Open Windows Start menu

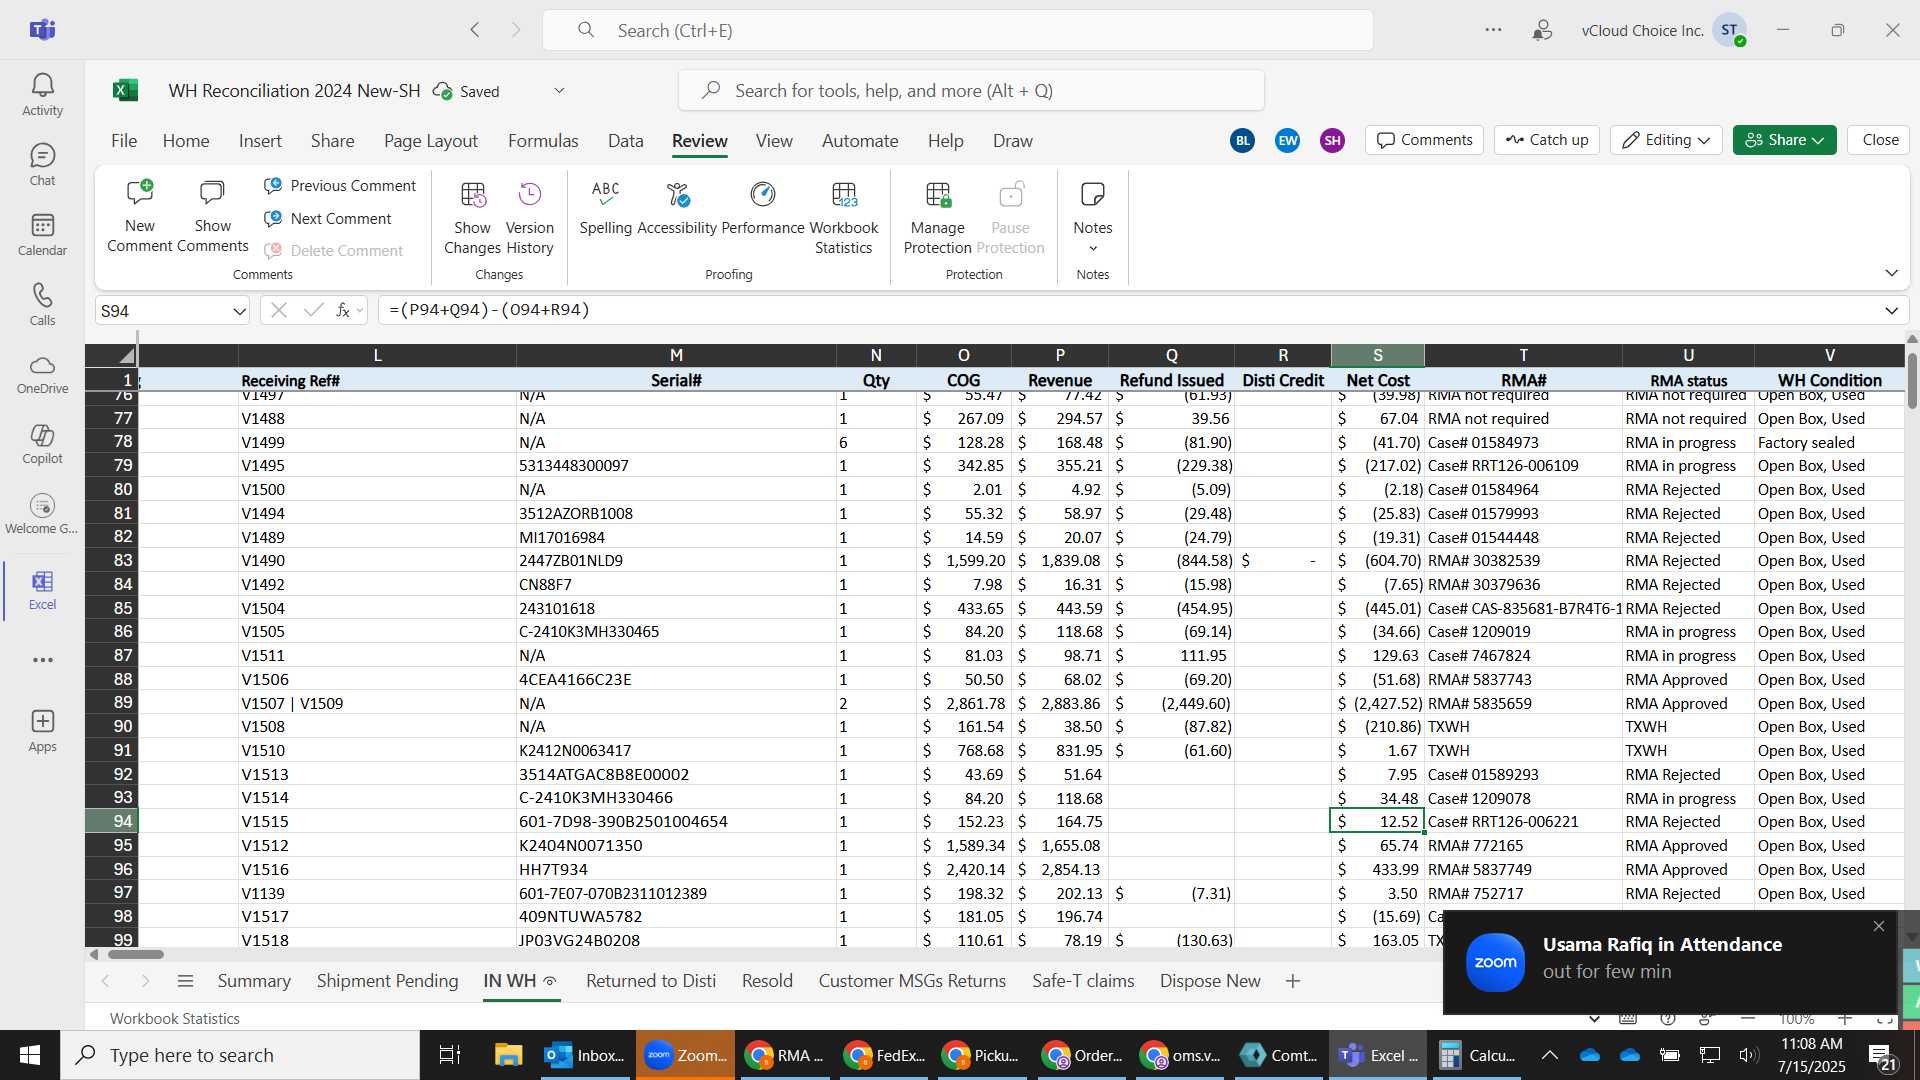[30, 1055]
